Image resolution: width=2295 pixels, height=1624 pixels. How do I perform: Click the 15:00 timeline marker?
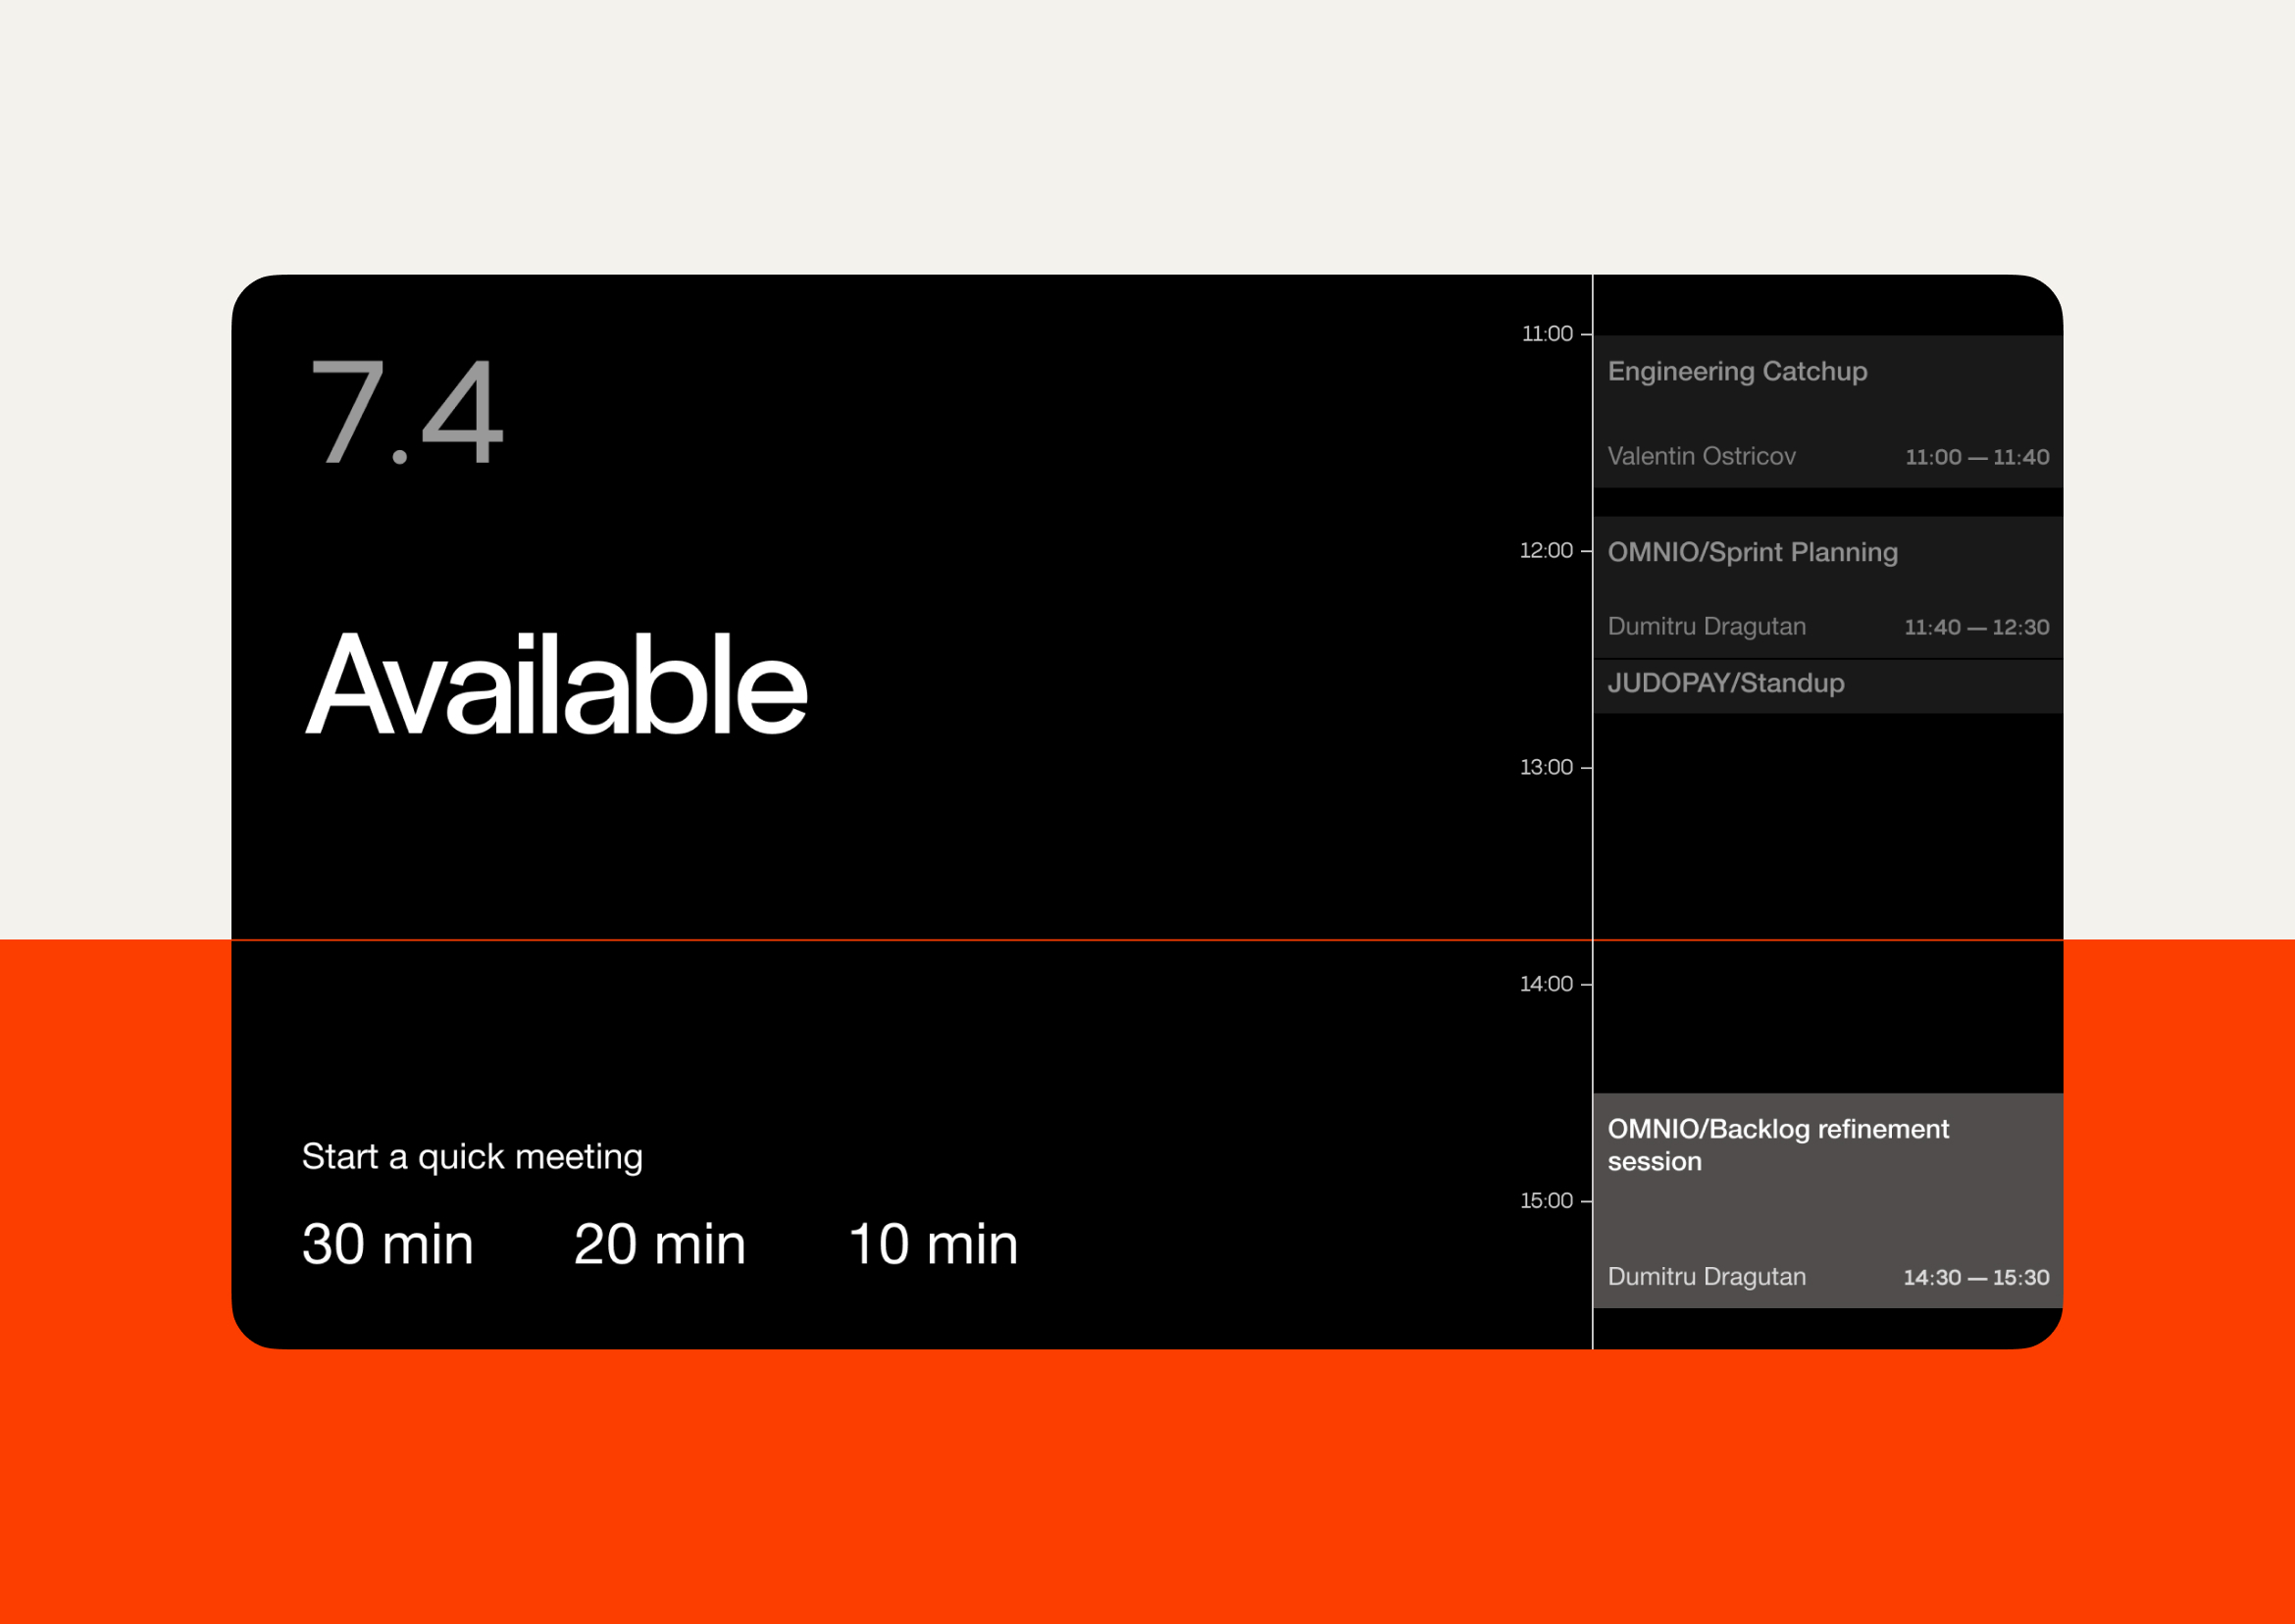[x=1545, y=1201]
